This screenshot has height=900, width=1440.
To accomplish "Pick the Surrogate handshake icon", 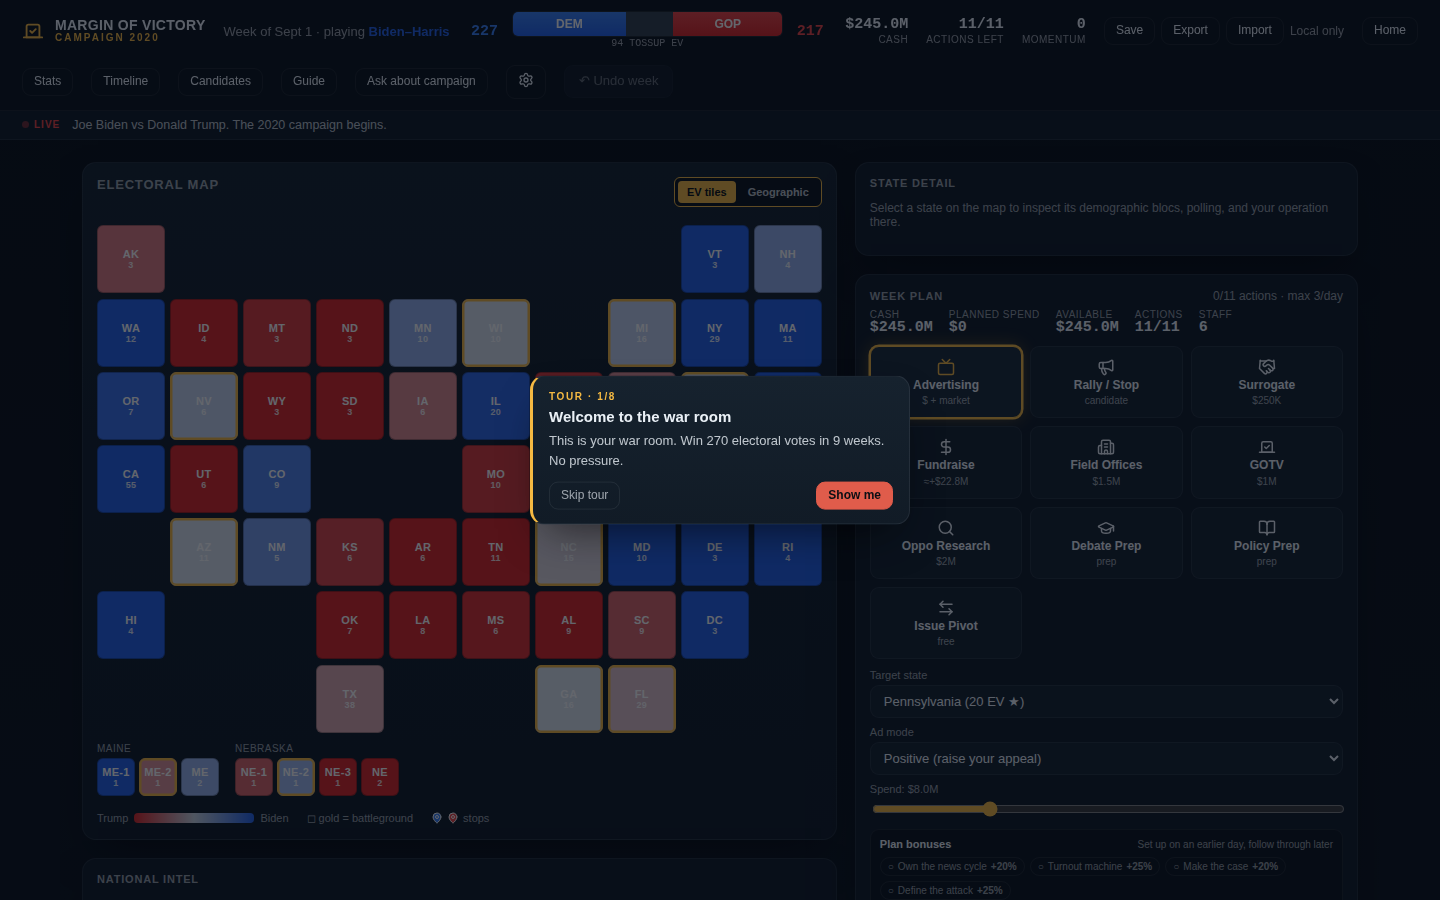I will click(1267, 367).
